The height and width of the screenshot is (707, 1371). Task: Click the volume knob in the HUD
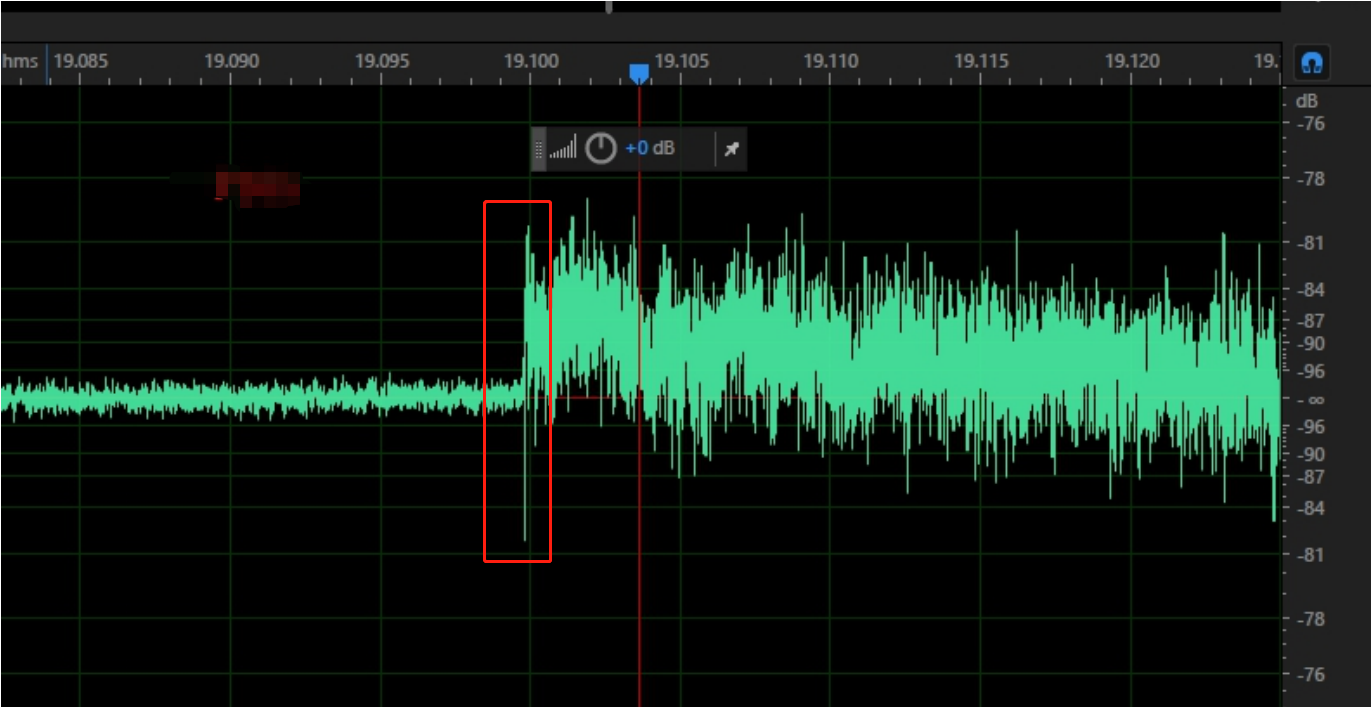click(600, 149)
